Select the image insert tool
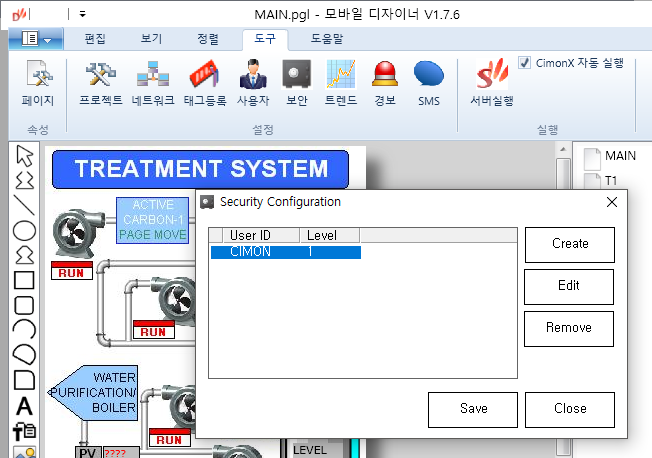 click(25, 452)
